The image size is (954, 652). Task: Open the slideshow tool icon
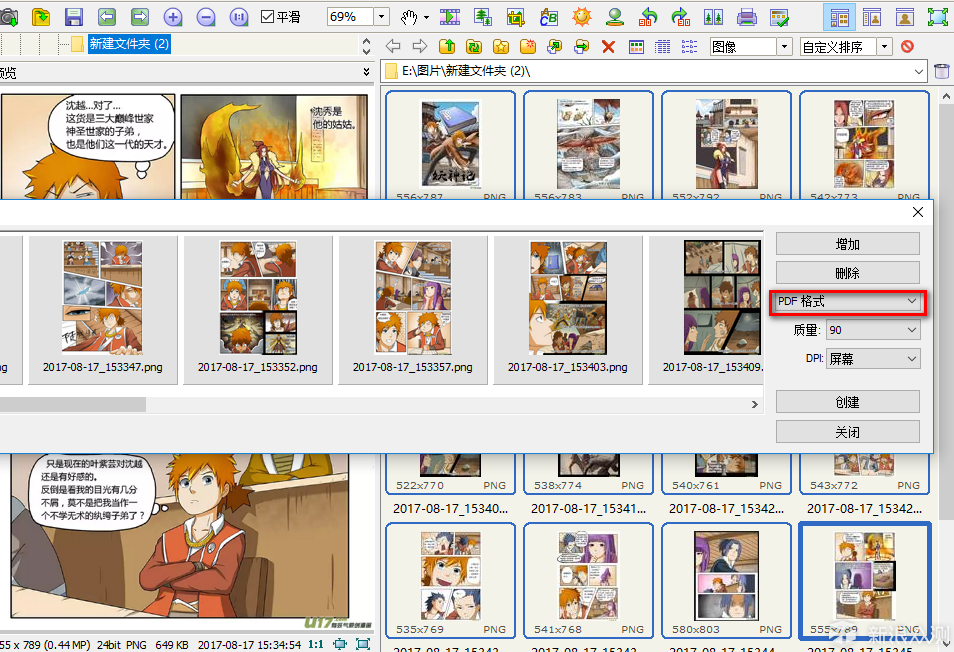450,16
